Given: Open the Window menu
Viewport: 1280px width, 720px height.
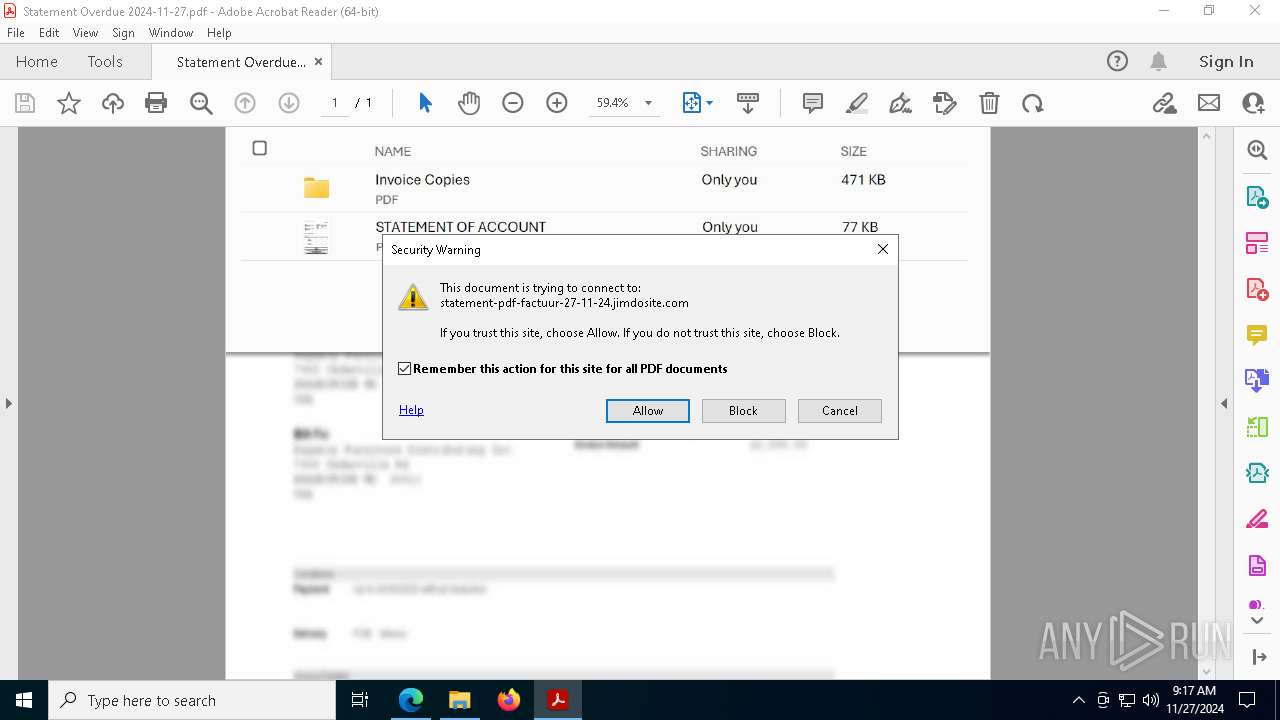Looking at the screenshot, I should click(171, 33).
